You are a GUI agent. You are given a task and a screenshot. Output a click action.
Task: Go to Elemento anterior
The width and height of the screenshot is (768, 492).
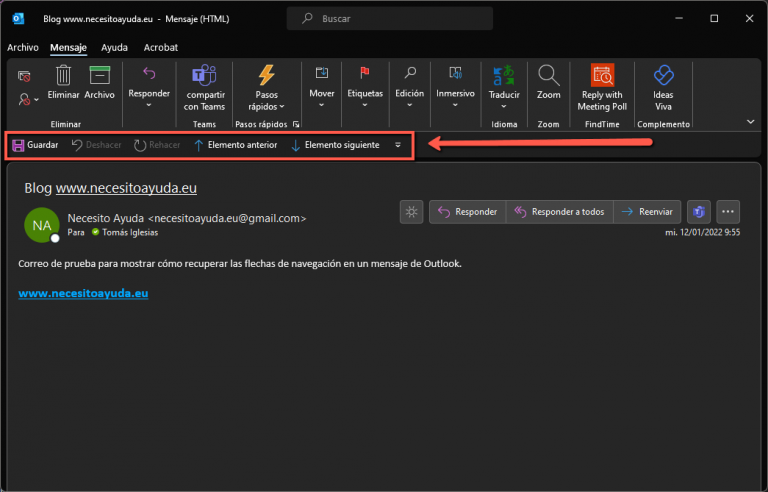click(236, 145)
